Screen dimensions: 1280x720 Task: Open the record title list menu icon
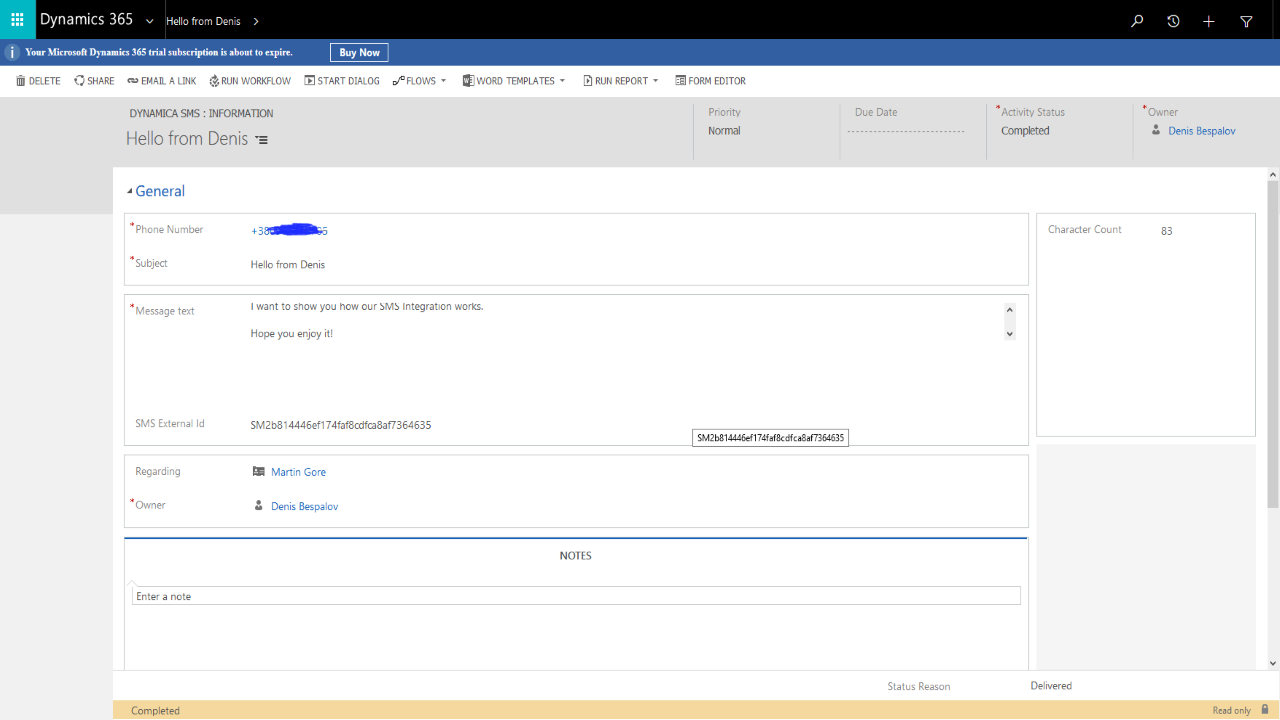(x=262, y=140)
